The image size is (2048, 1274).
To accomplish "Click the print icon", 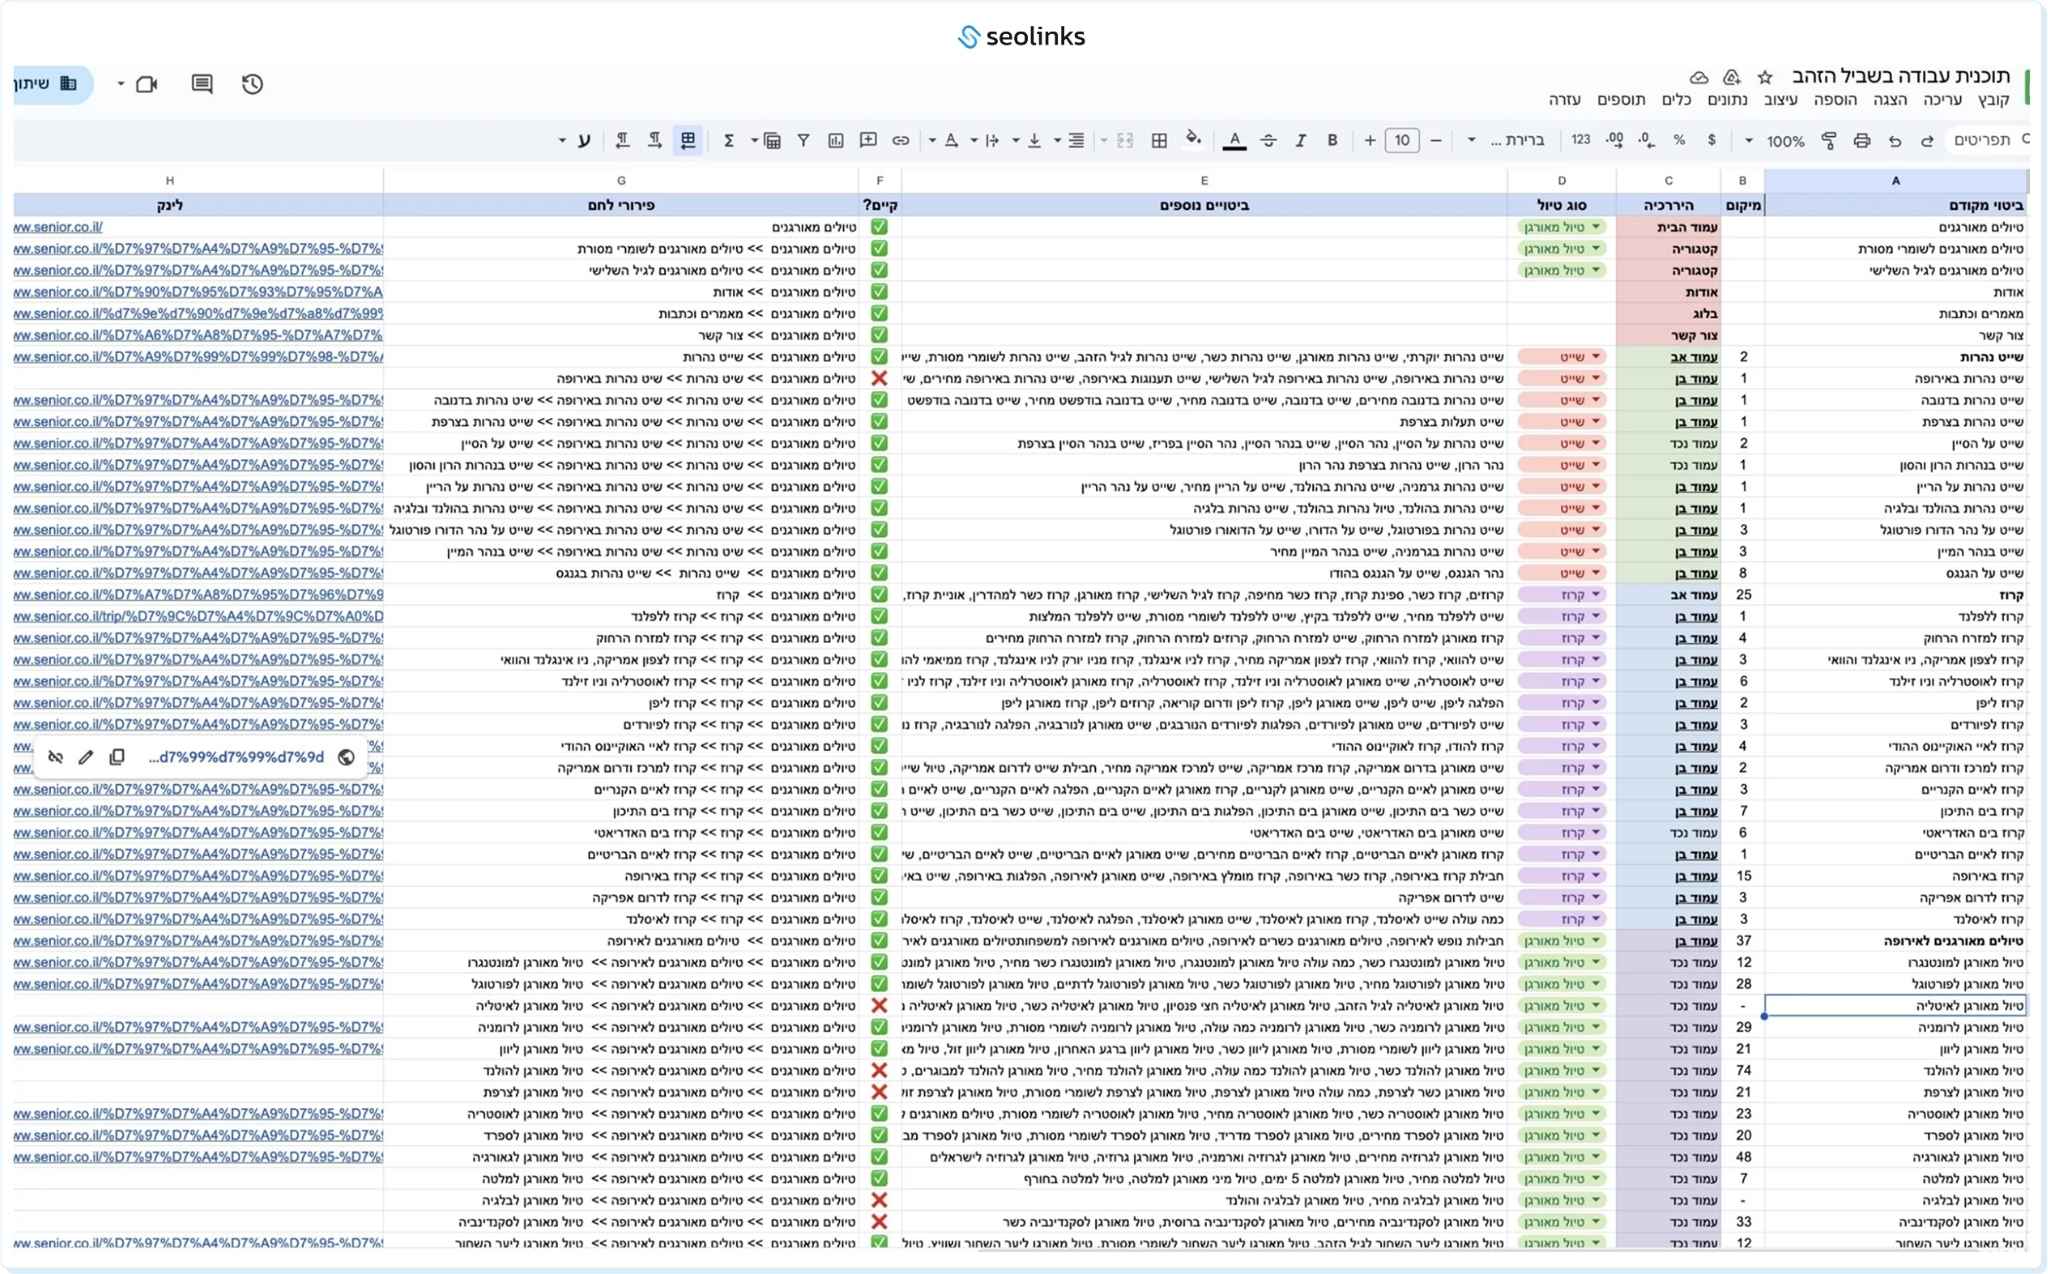I will coord(1861,141).
